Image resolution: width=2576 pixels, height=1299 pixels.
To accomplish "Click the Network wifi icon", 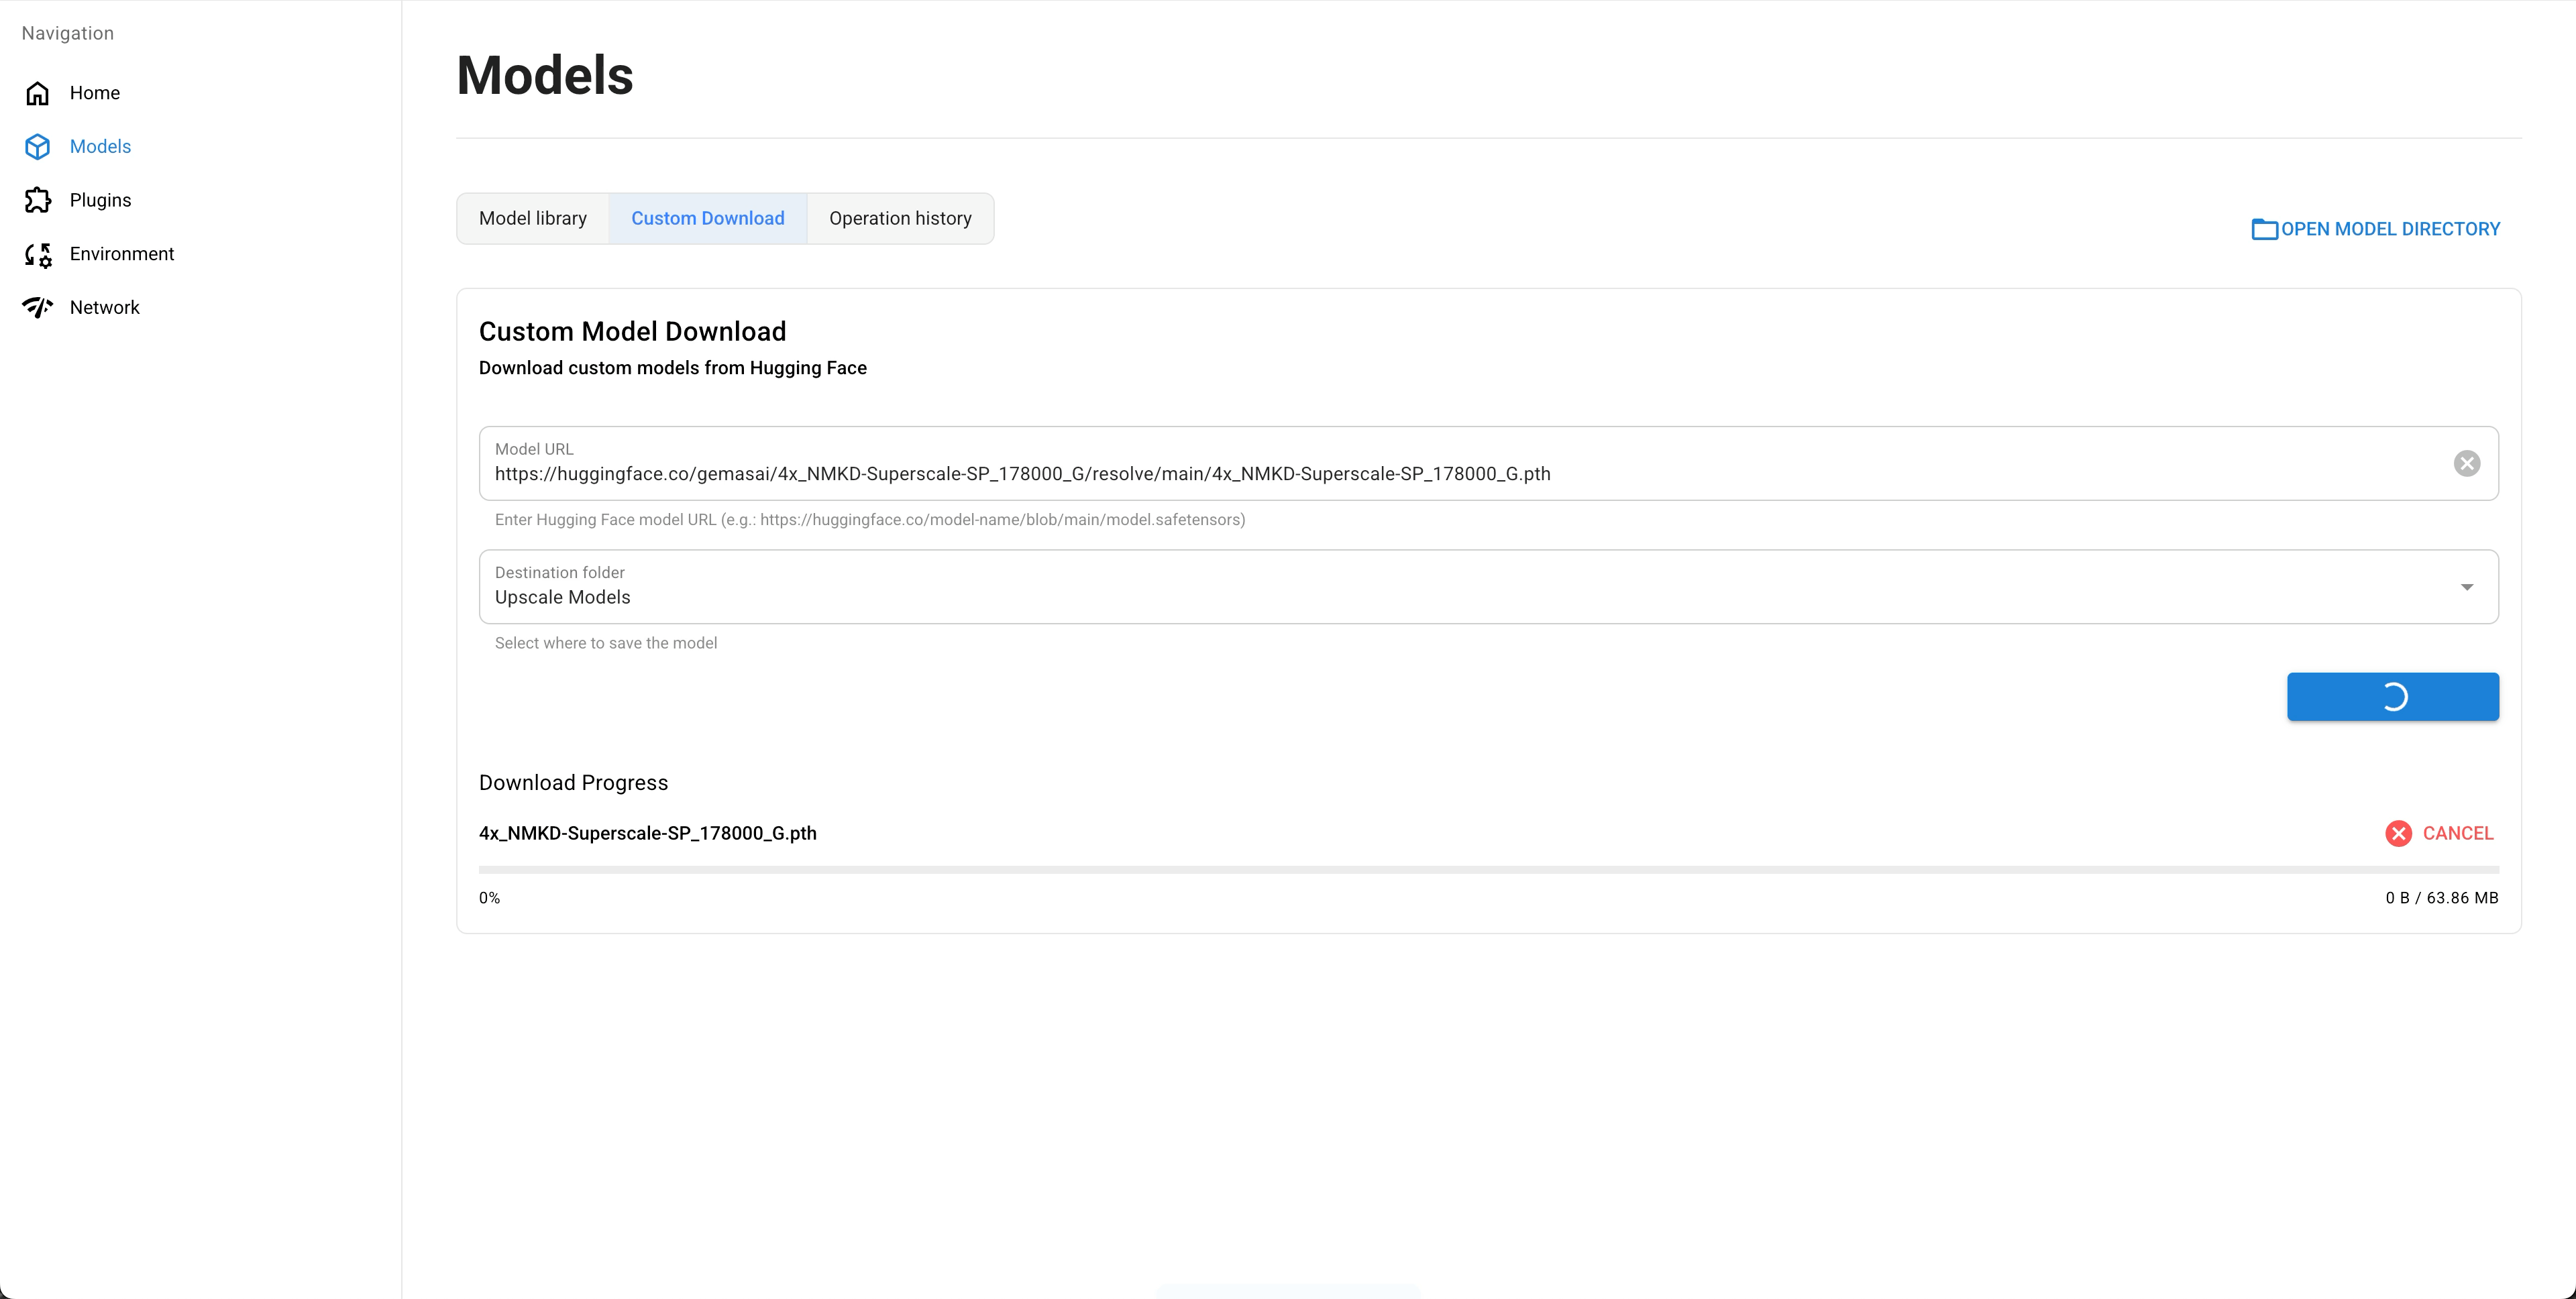I will click(38, 308).
